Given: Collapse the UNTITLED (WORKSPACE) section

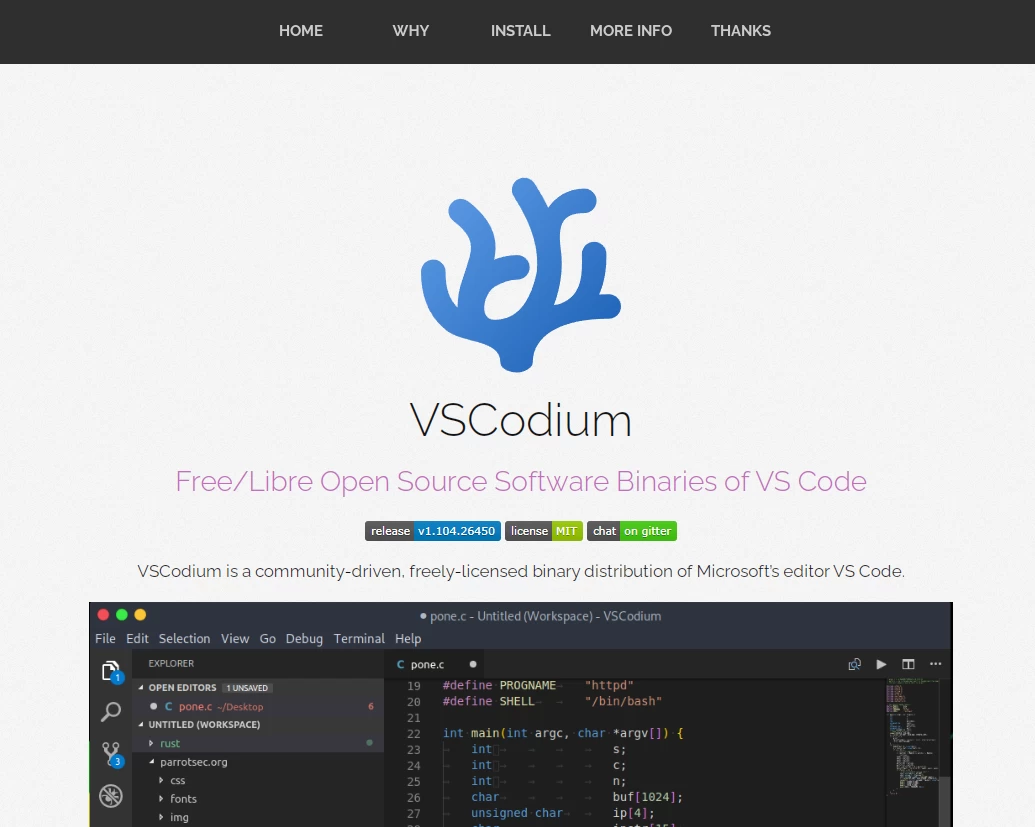Looking at the screenshot, I should pyautogui.click(x=141, y=725).
